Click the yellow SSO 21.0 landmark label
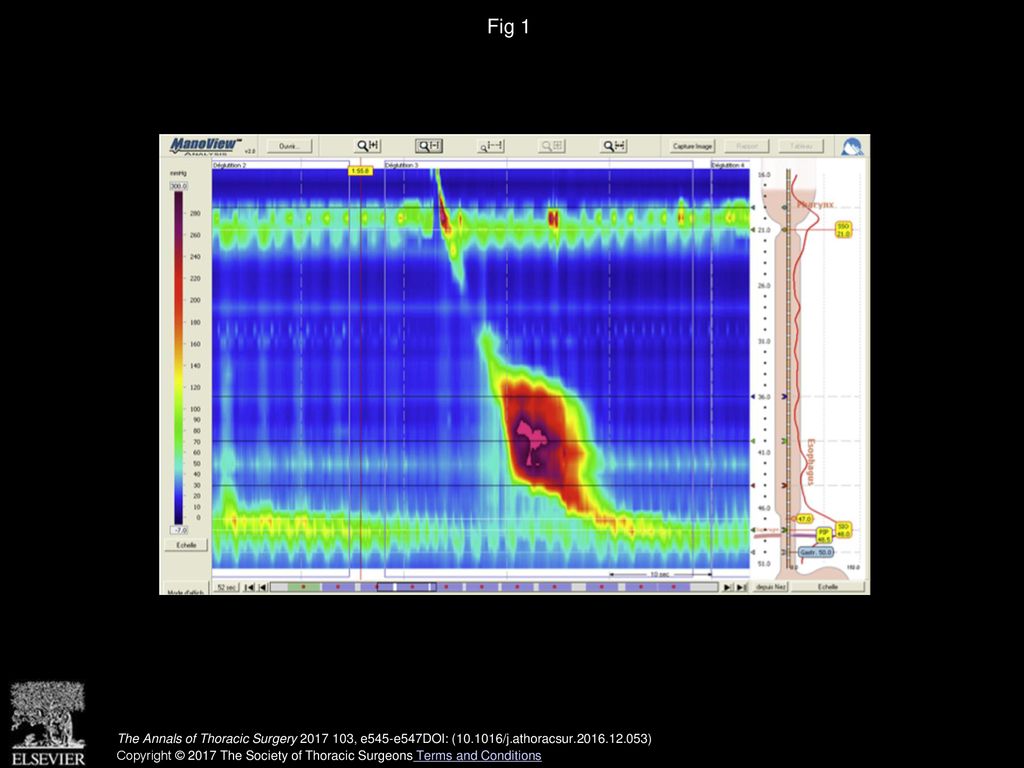The height and width of the screenshot is (768, 1024). pos(843,230)
